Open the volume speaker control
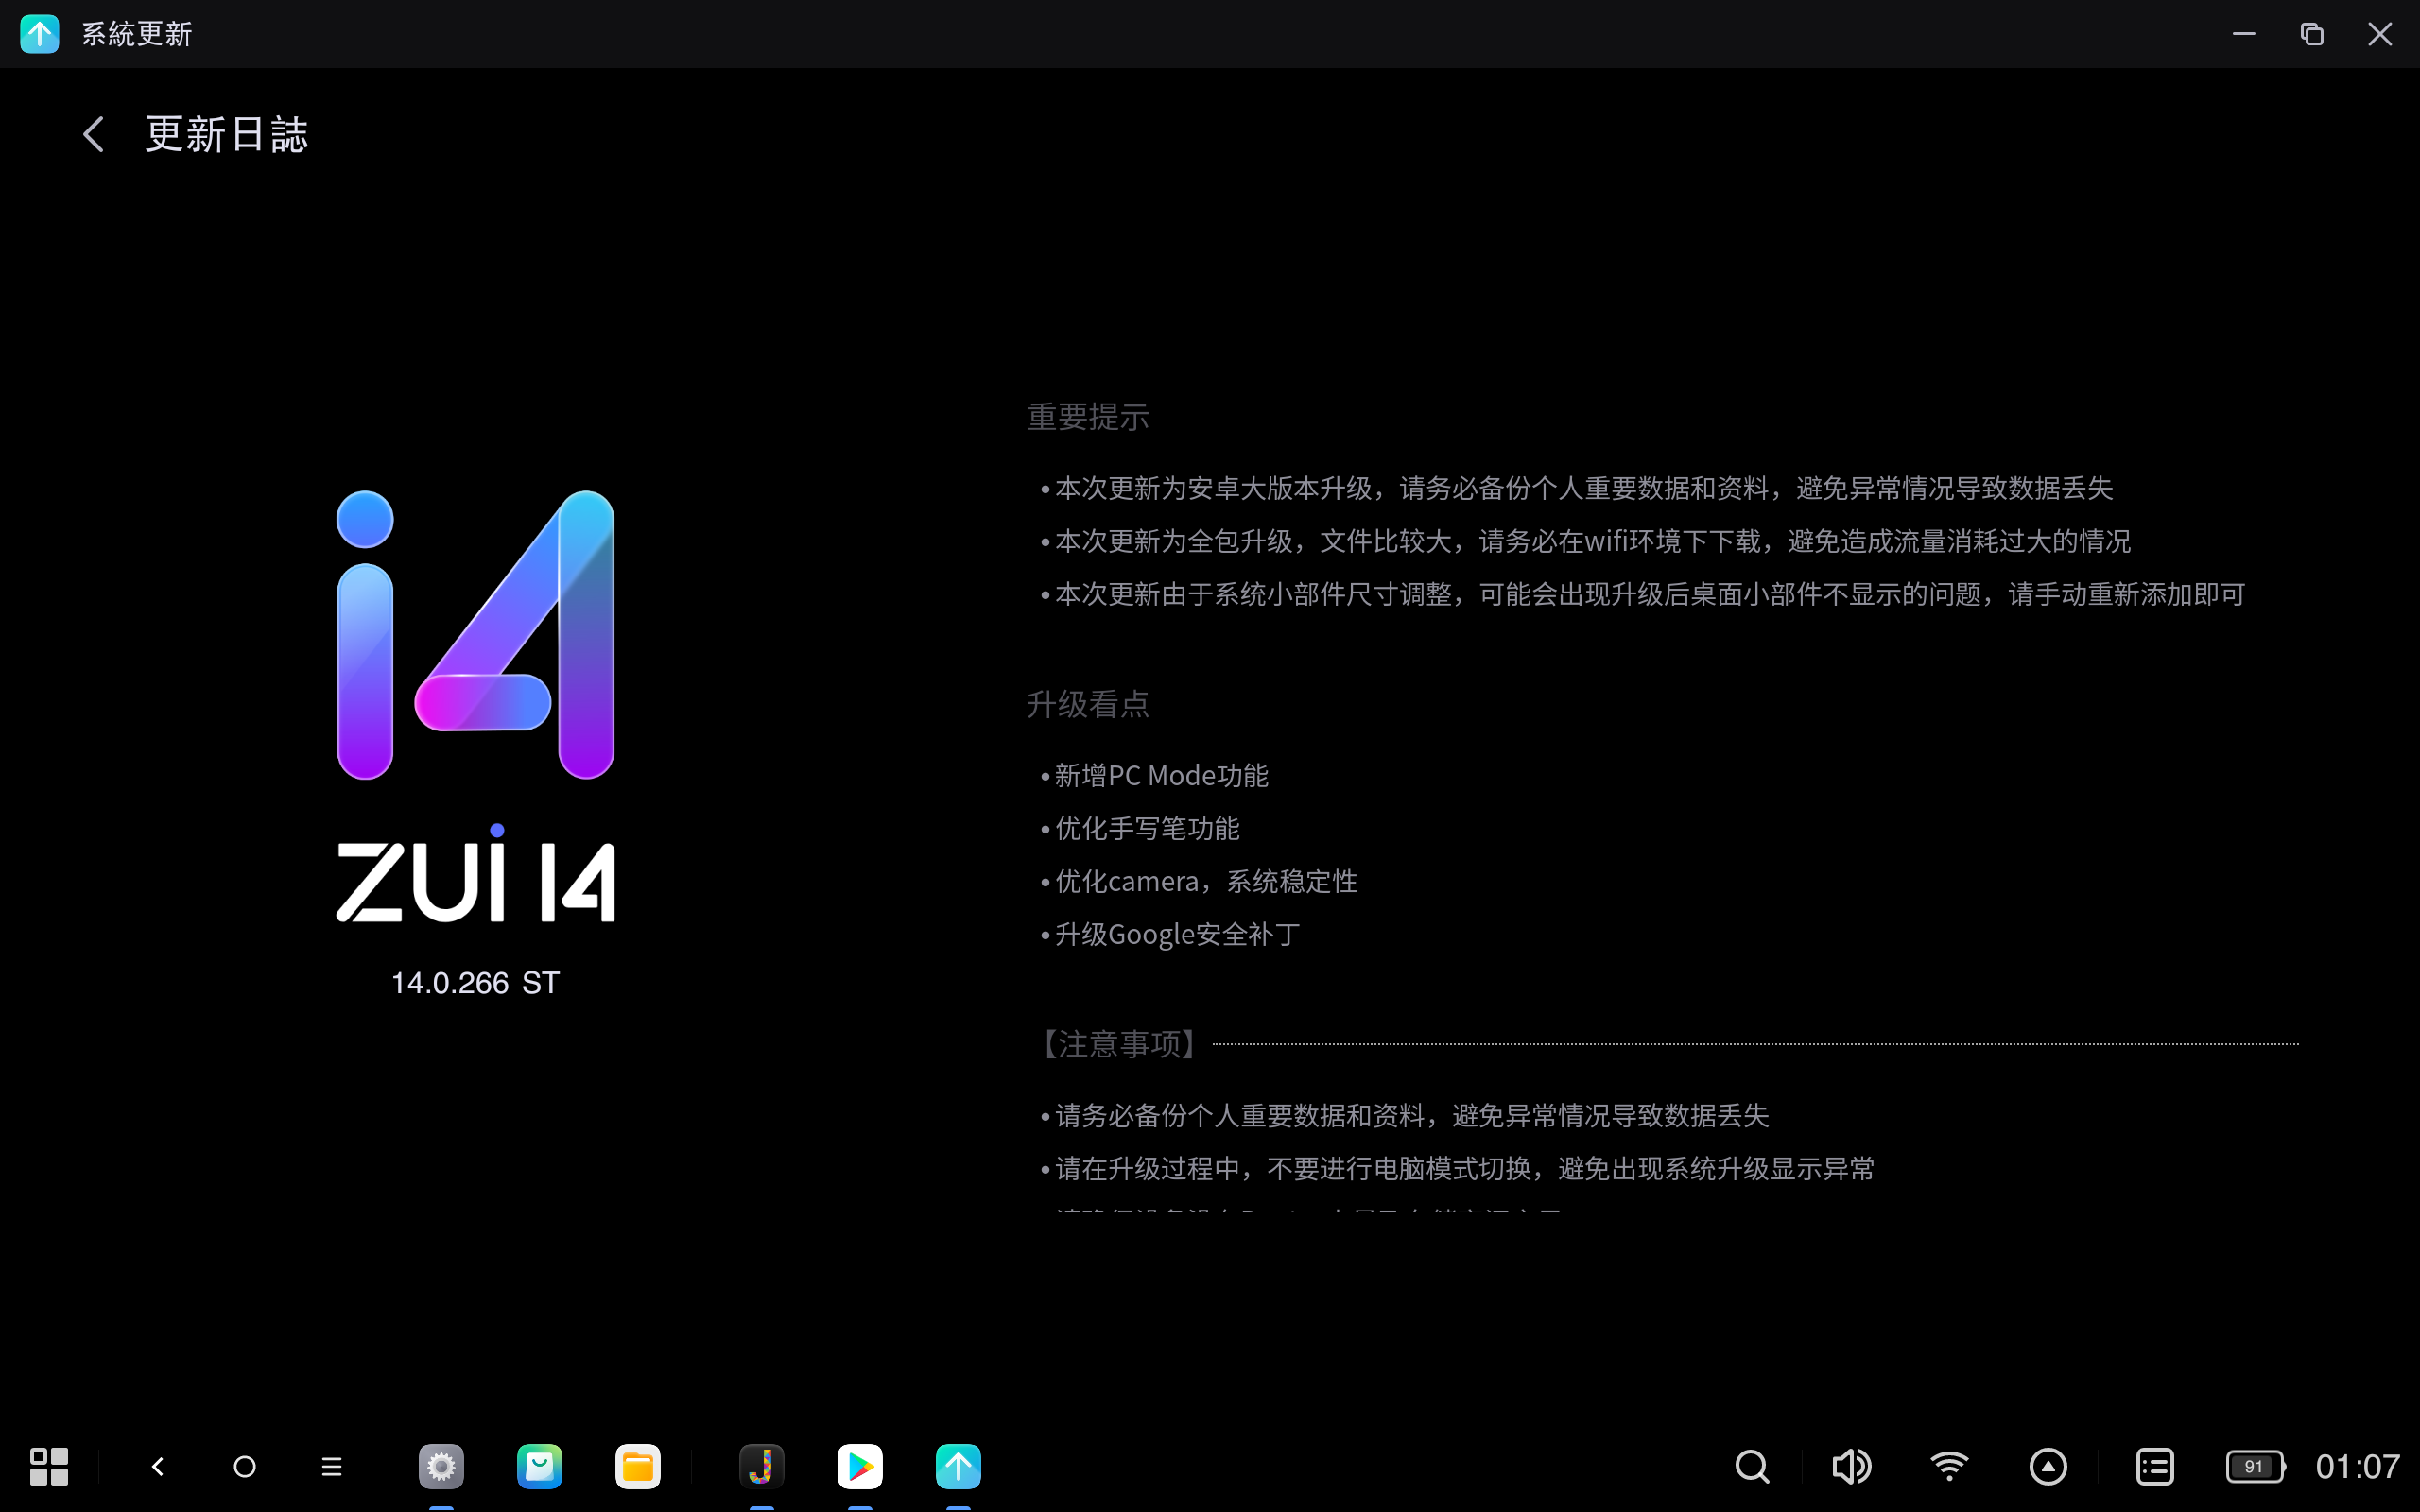The width and height of the screenshot is (2420, 1512). click(x=1851, y=1467)
